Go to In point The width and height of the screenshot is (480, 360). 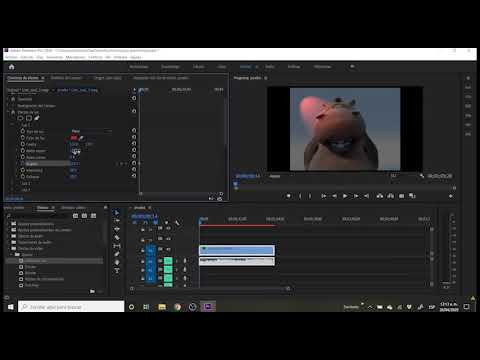[x=323, y=196]
